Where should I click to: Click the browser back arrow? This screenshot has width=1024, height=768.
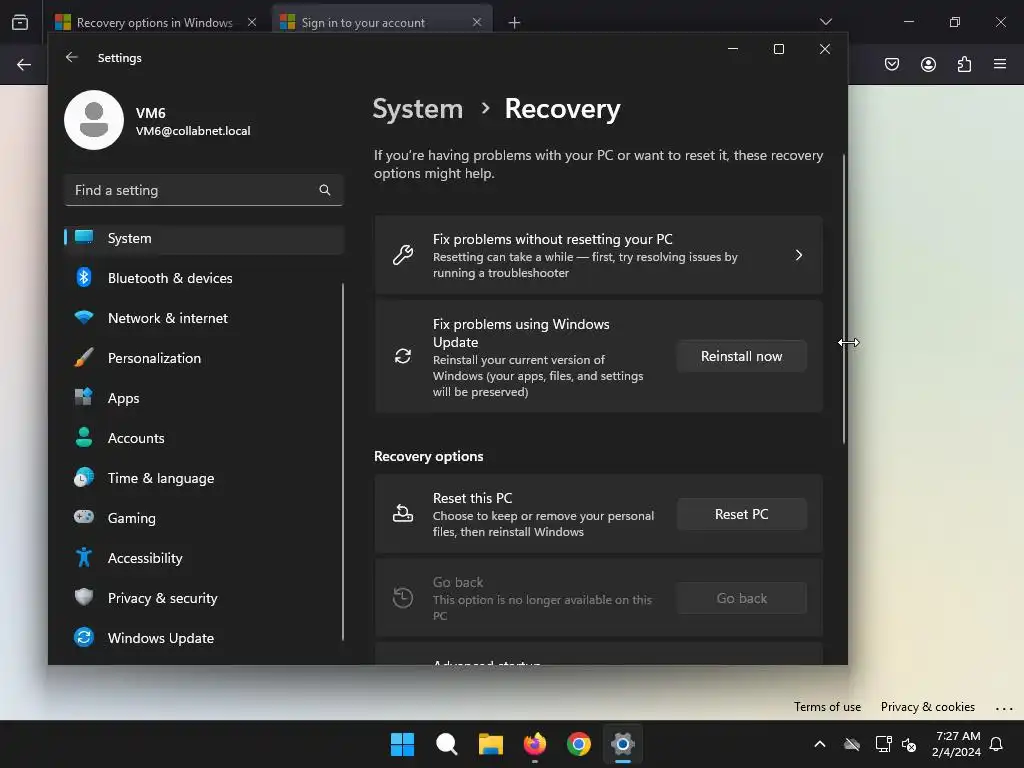coord(24,64)
